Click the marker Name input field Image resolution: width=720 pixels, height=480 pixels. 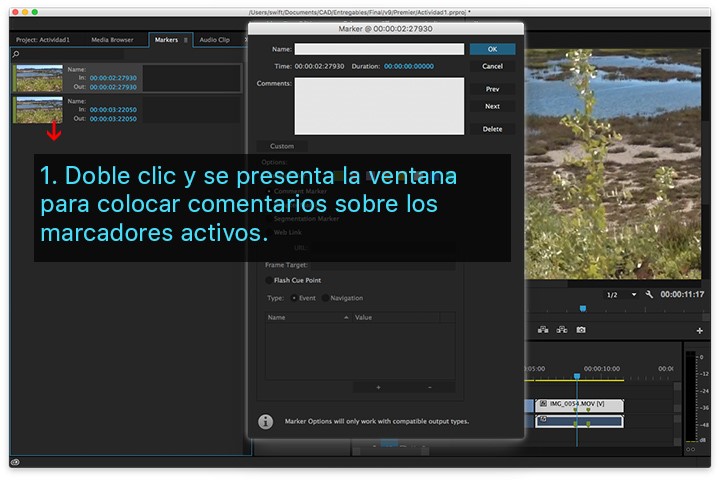point(379,49)
